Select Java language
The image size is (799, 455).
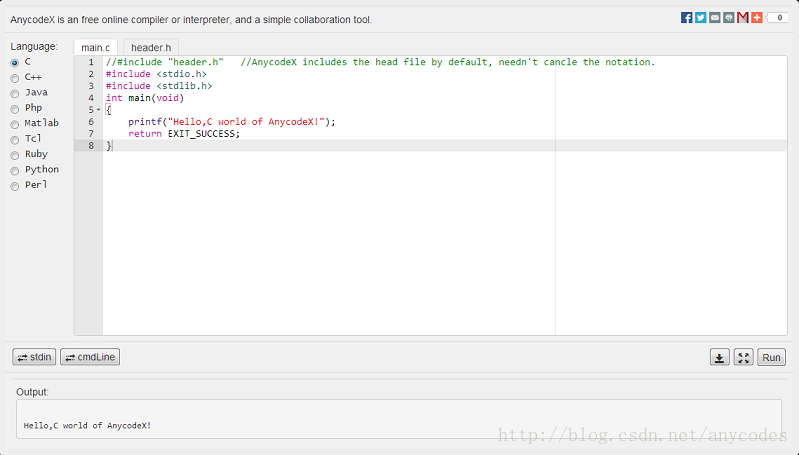[15, 93]
